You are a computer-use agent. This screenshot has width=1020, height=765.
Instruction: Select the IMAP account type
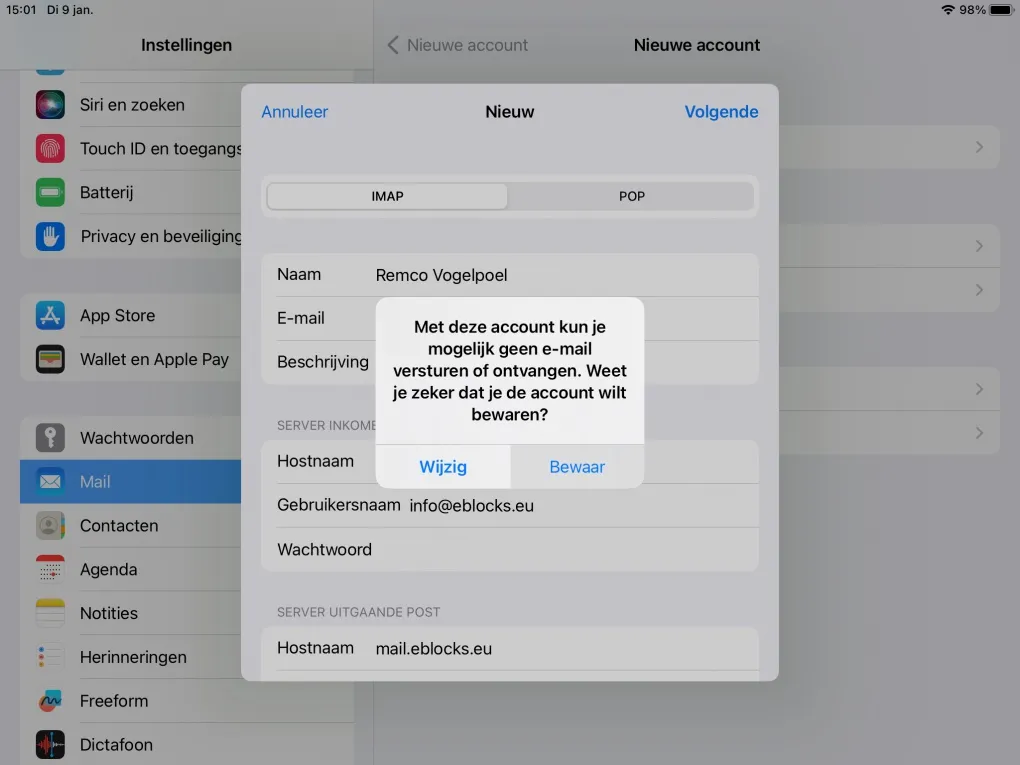click(387, 196)
